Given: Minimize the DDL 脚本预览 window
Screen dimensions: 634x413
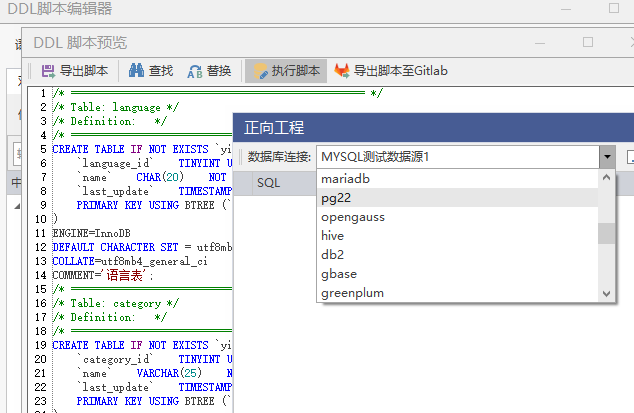Looking at the screenshot, I should pyautogui.click(x=540, y=42).
